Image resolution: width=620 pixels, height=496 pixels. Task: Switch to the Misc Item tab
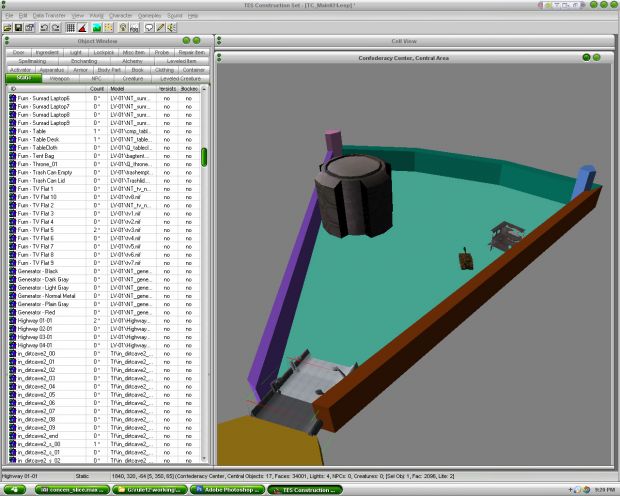[134, 52]
